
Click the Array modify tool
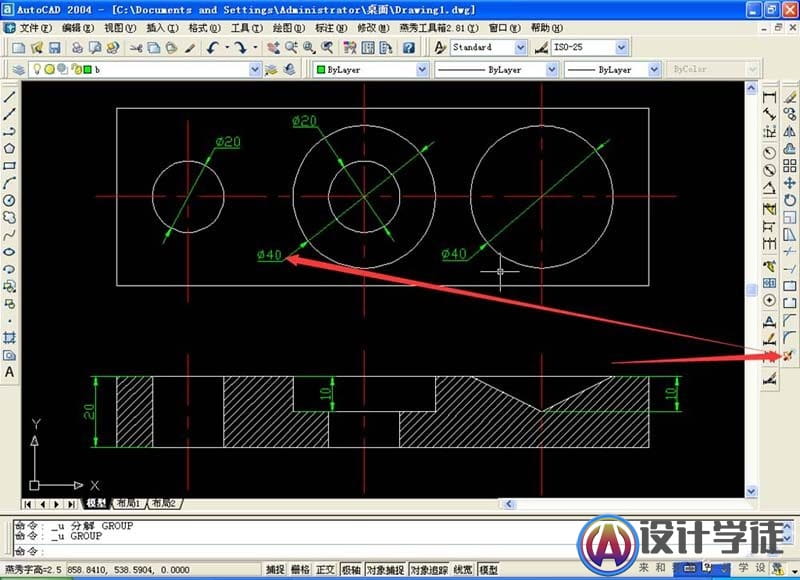click(x=790, y=166)
